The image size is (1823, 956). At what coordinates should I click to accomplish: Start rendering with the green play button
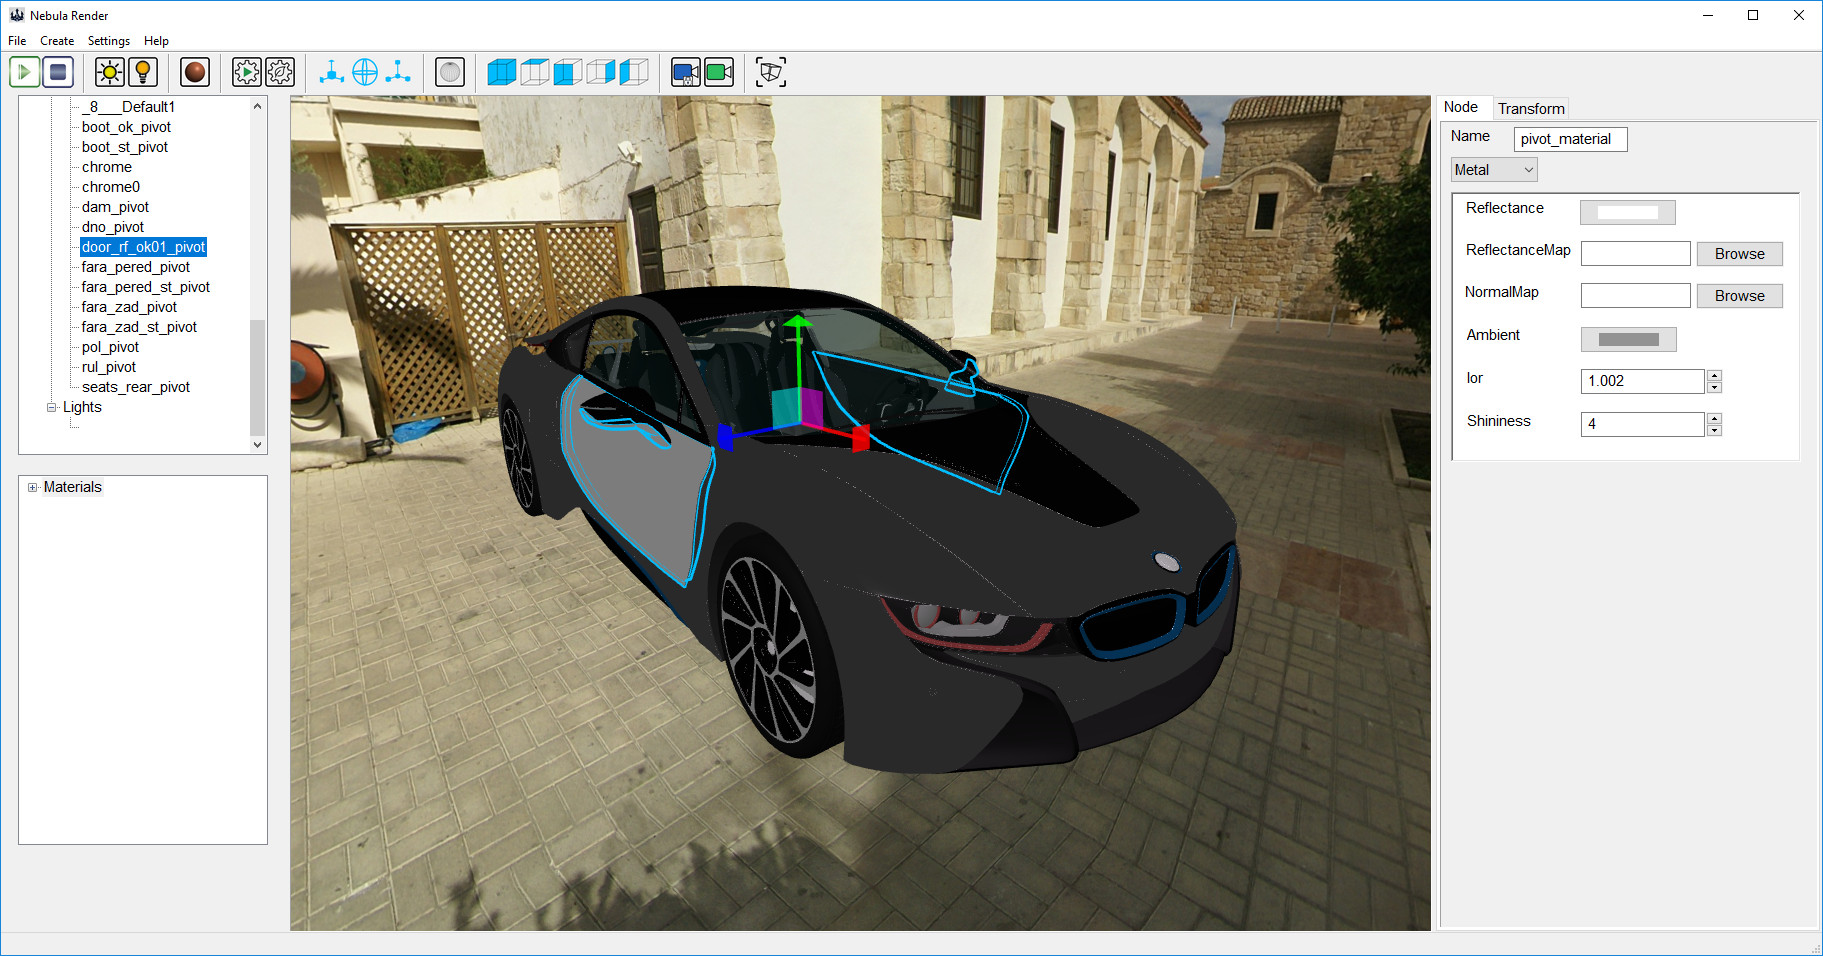click(x=25, y=72)
